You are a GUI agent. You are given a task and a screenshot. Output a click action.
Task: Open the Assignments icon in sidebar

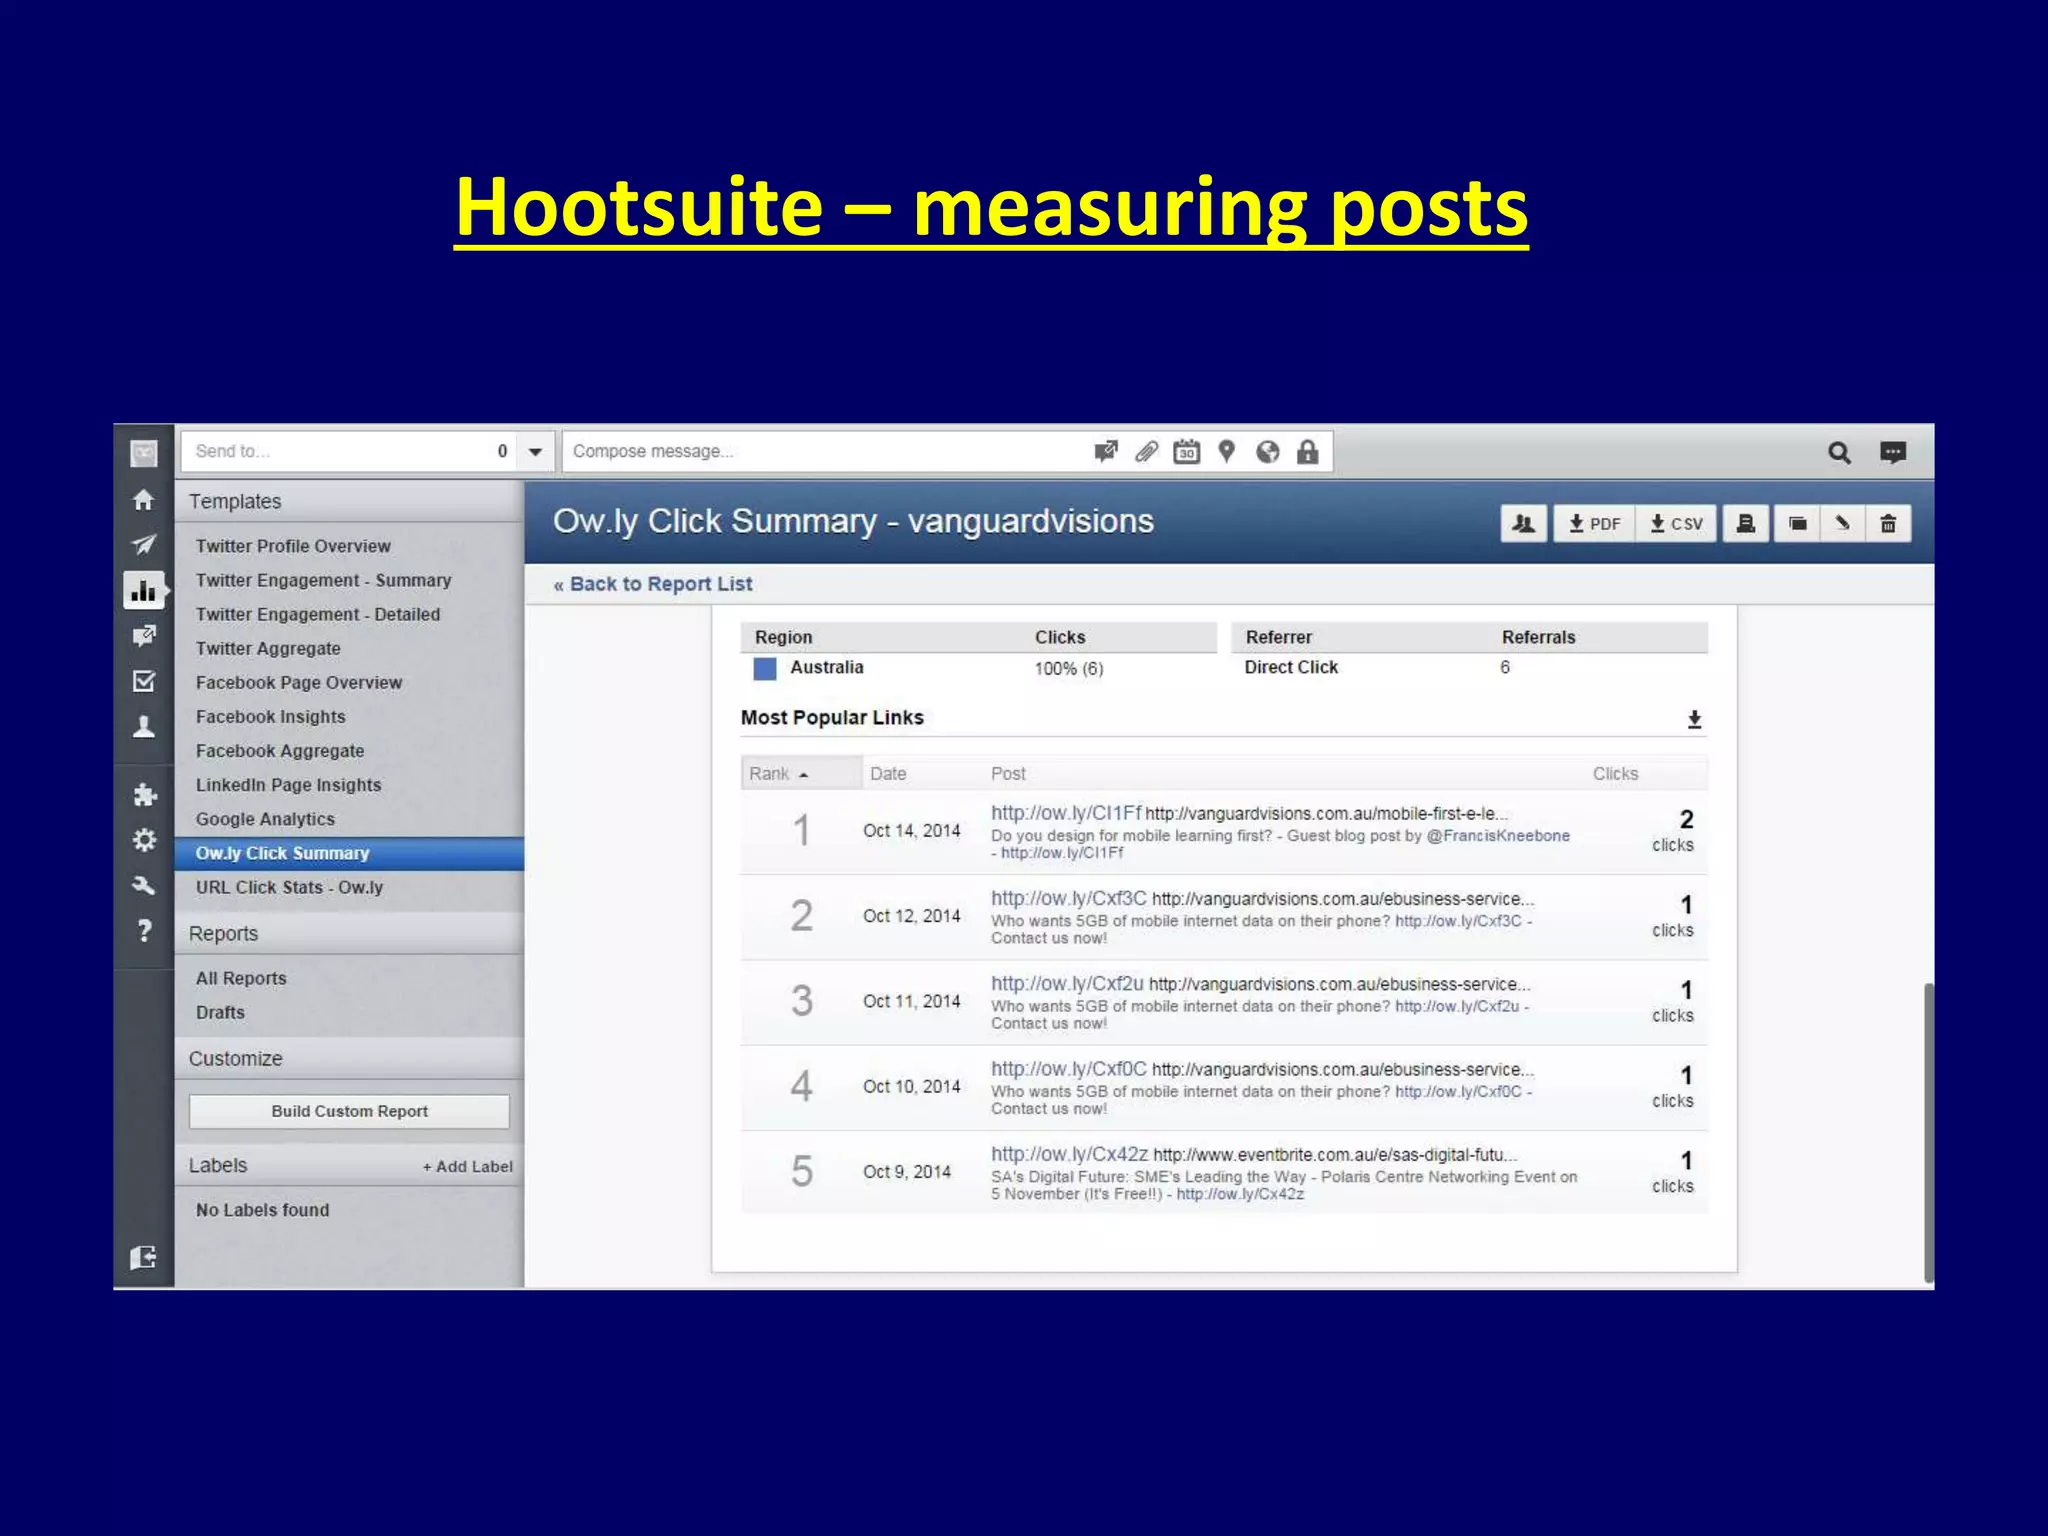pyautogui.click(x=144, y=636)
